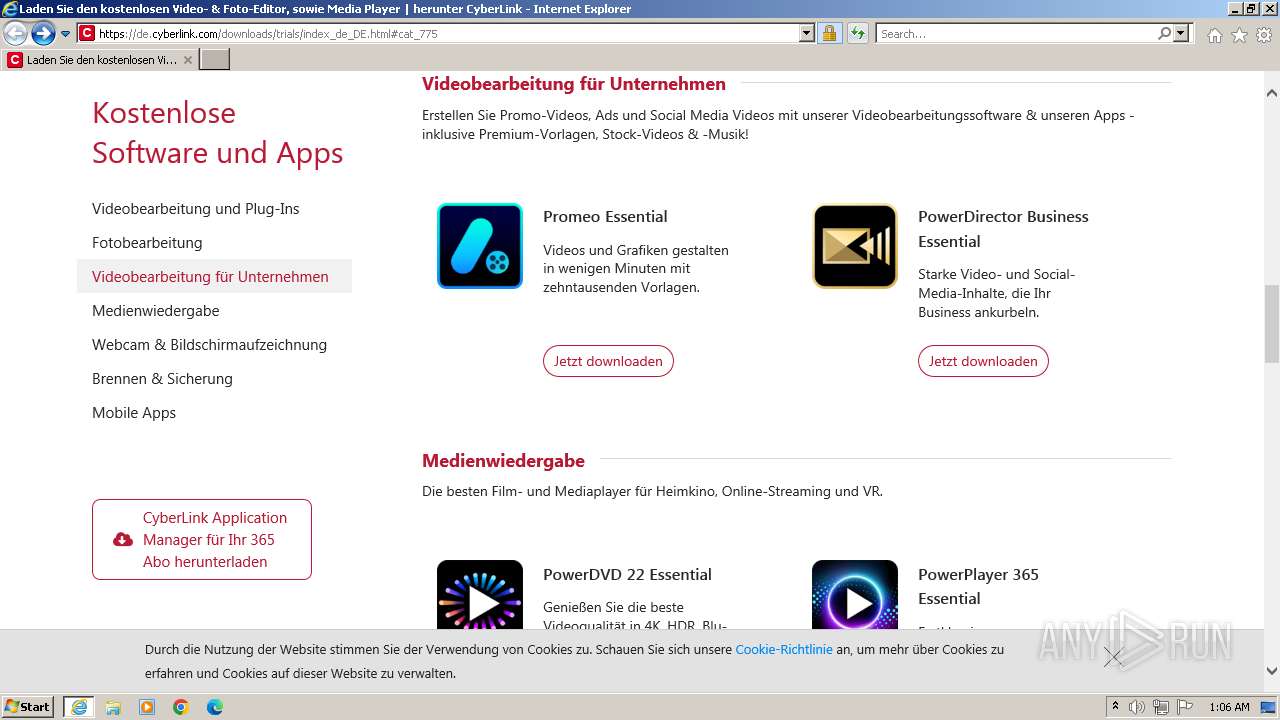Viewport: 1280px width, 720px height.
Task: Select Webcam & Bildschirmaufzeichnung sidebar item
Action: (x=209, y=345)
